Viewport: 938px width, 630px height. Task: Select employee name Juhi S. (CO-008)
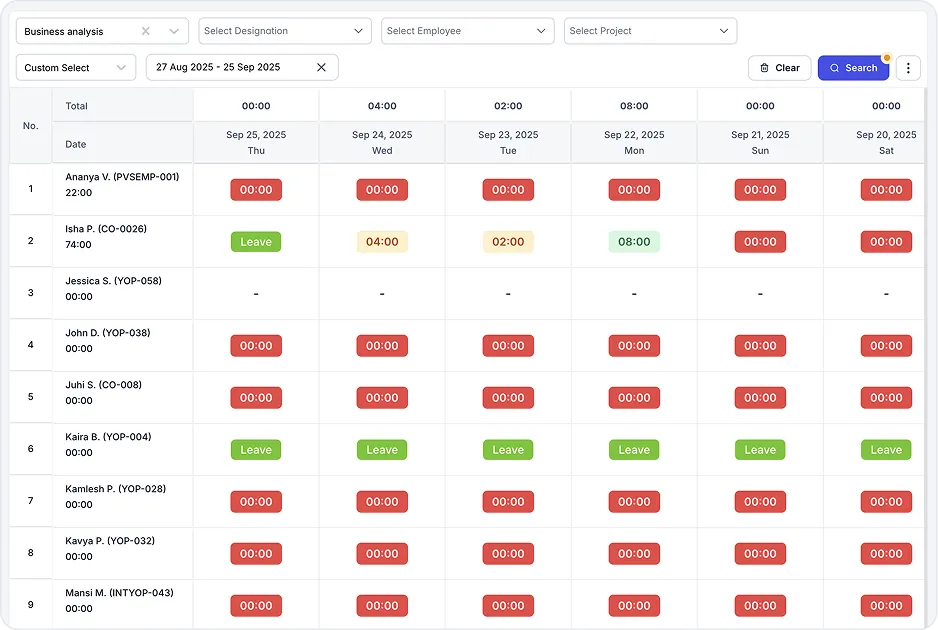pyautogui.click(x=103, y=385)
